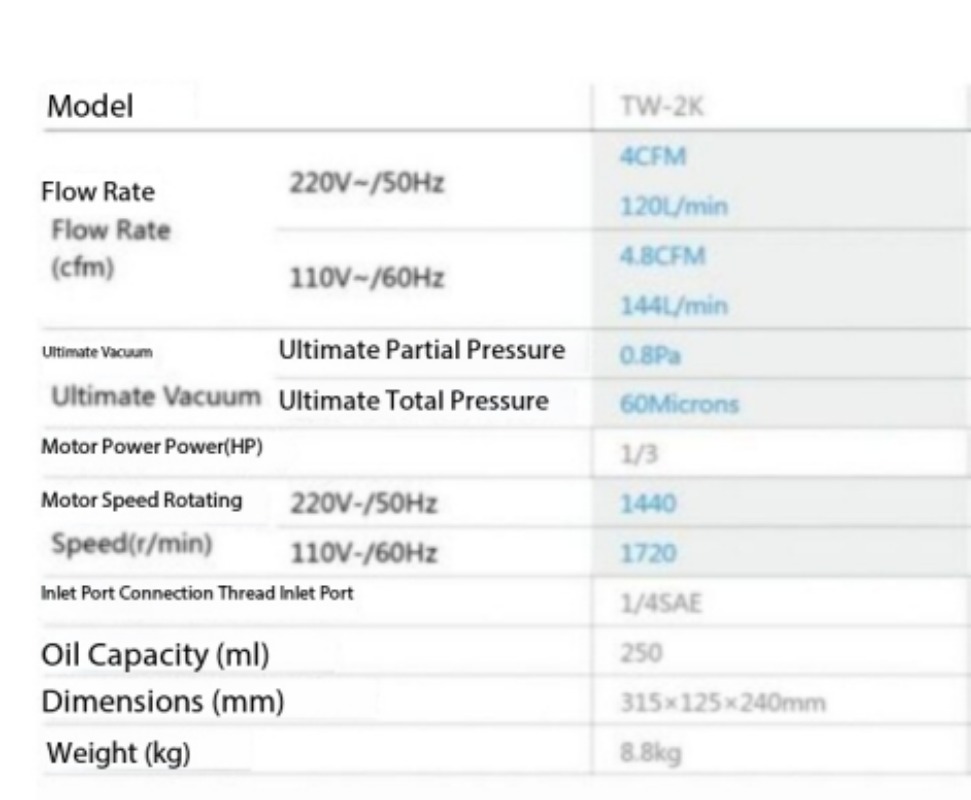This screenshot has height=800, width=971.
Task: Click the 1/3 motor power value
Action: 639,454
